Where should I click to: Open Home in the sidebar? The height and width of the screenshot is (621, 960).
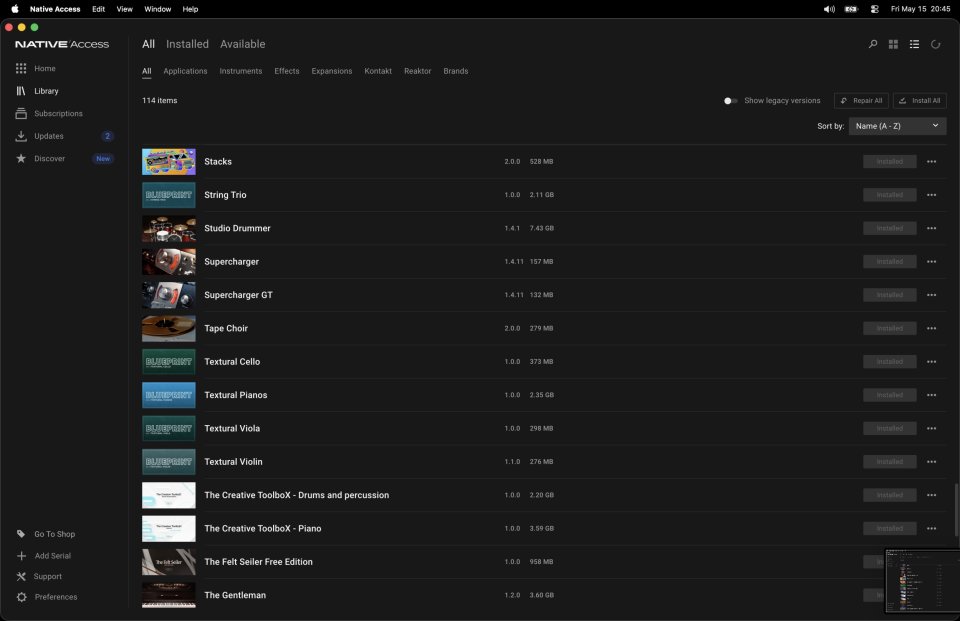point(44,69)
